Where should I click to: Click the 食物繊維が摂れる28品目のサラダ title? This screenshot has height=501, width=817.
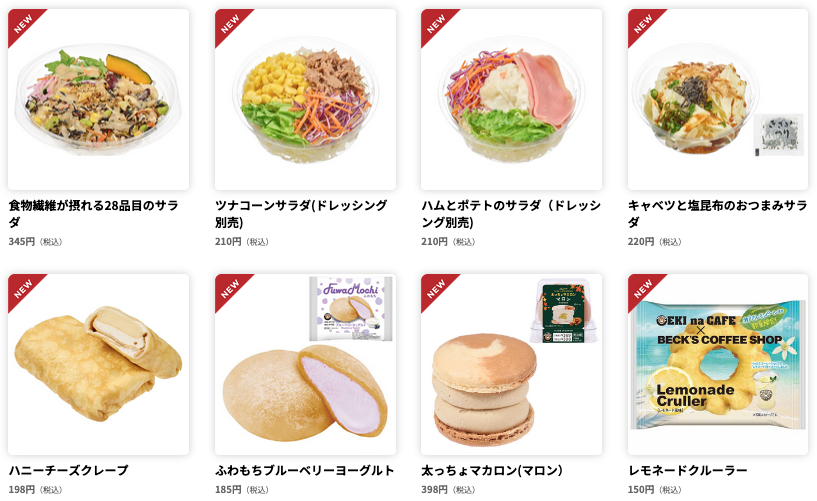[x=94, y=214]
